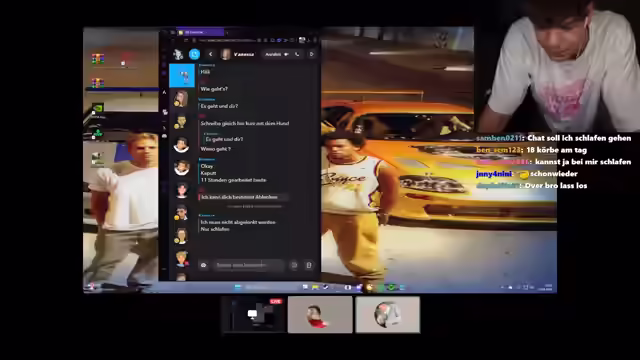The image size is (640, 360).
Task: Open Vanessa's profile from the chat header name
Action: click(244, 54)
